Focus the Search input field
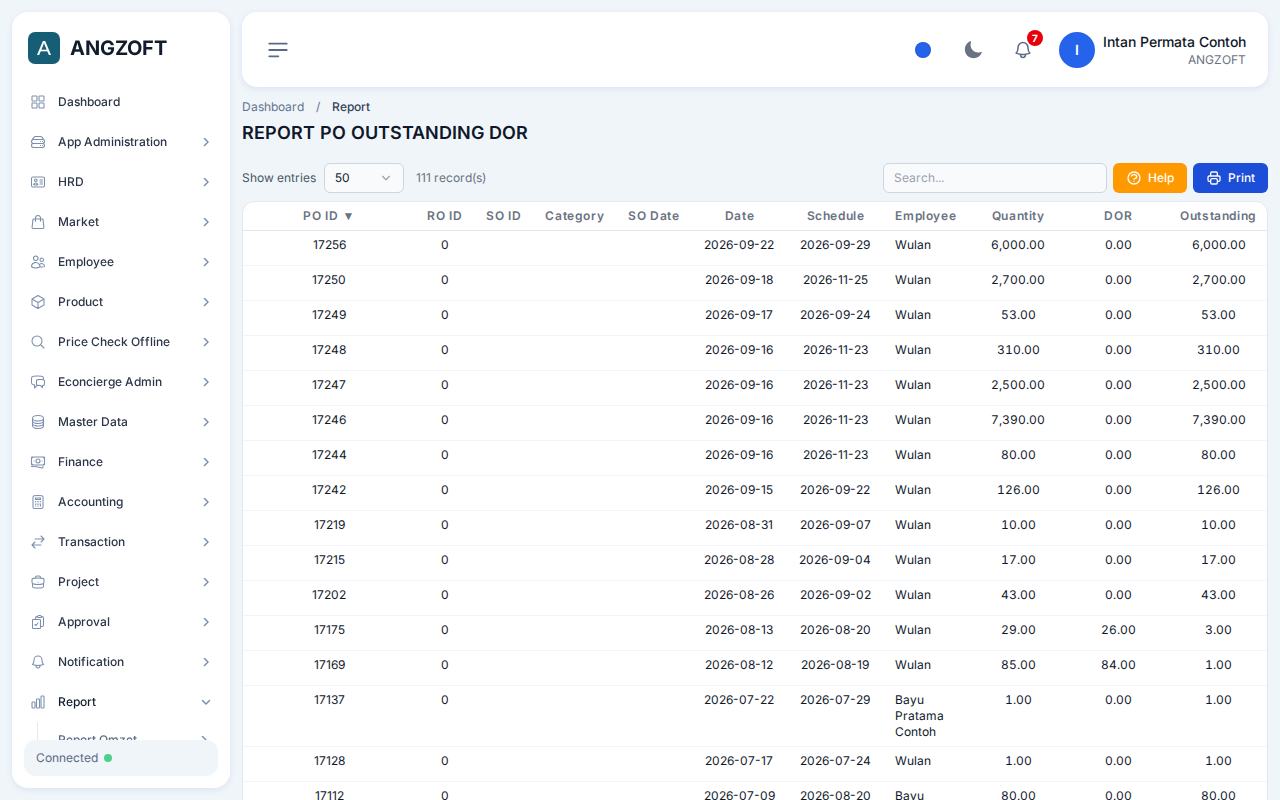The height and width of the screenshot is (800, 1280). click(995, 178)
